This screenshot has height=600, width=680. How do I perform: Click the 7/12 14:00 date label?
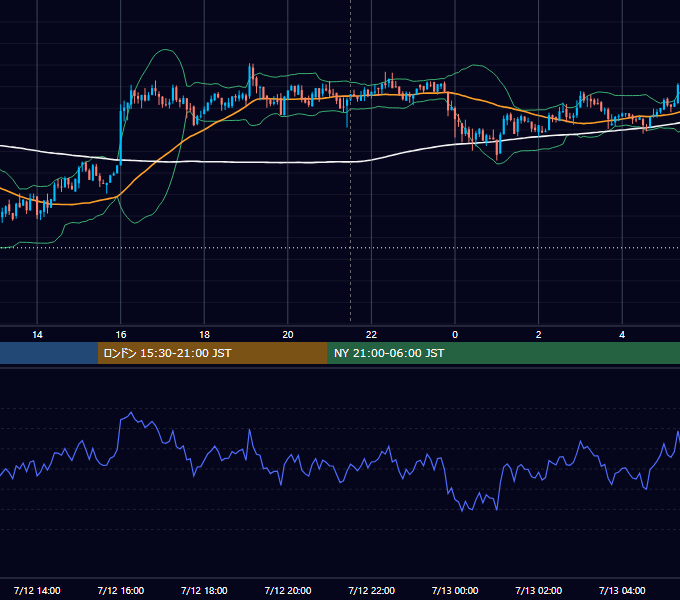click(x=37, y=590)
